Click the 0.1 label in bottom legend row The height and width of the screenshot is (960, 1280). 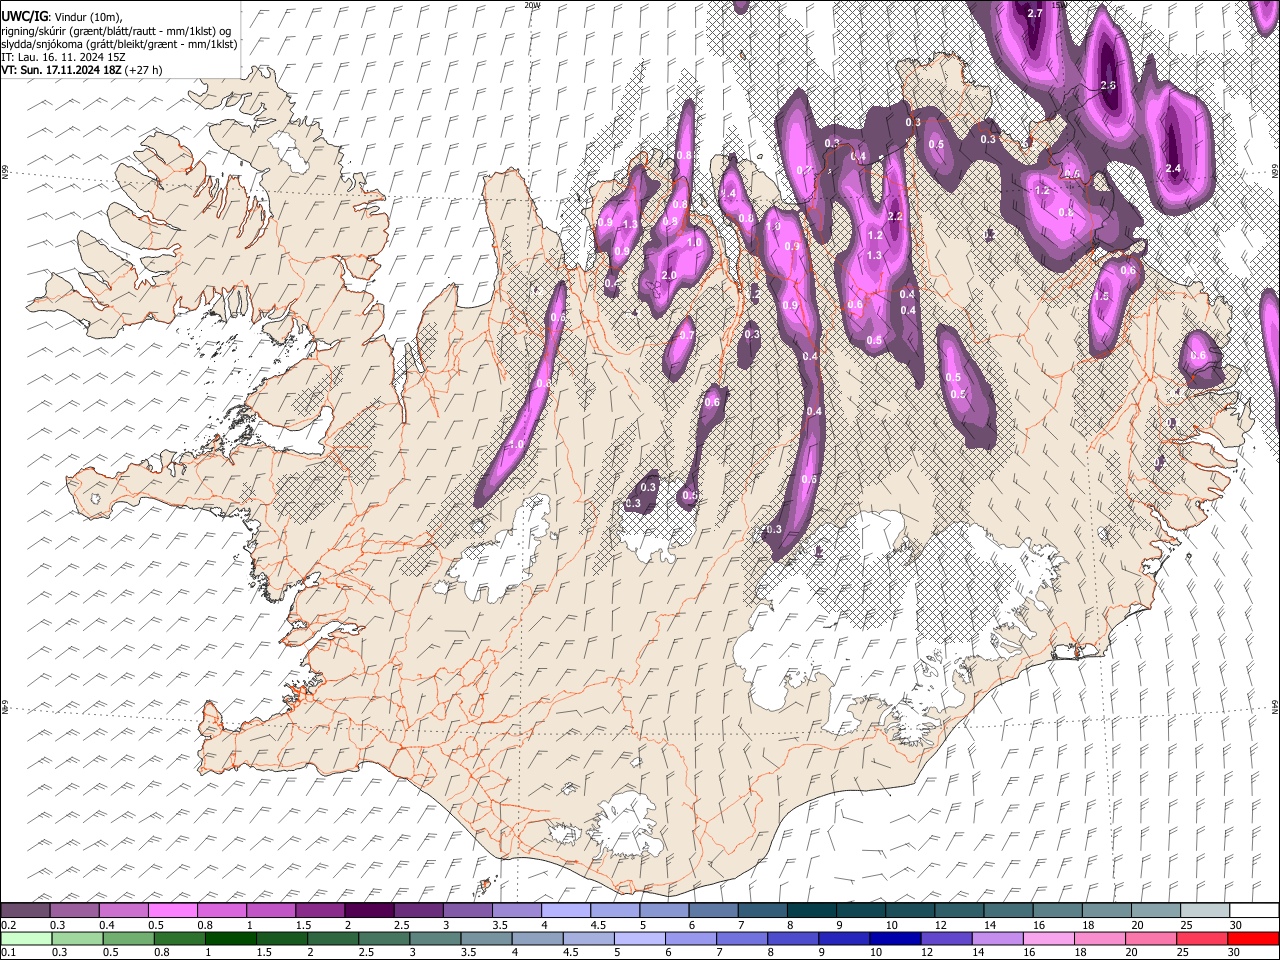[x=9, y=953]
